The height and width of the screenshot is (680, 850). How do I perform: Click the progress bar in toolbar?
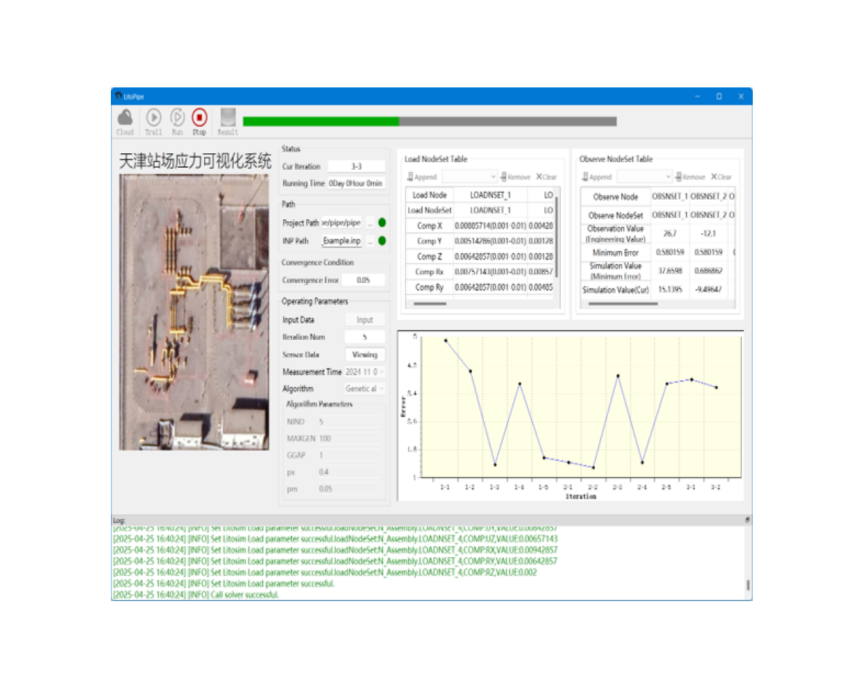[429, 121]
